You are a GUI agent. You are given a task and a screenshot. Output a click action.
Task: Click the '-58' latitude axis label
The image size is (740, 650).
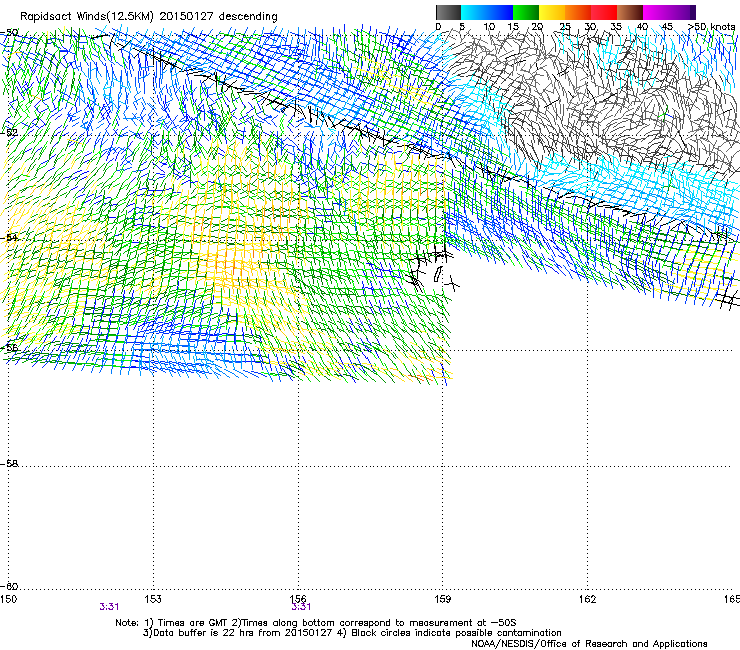click(9, 464)
